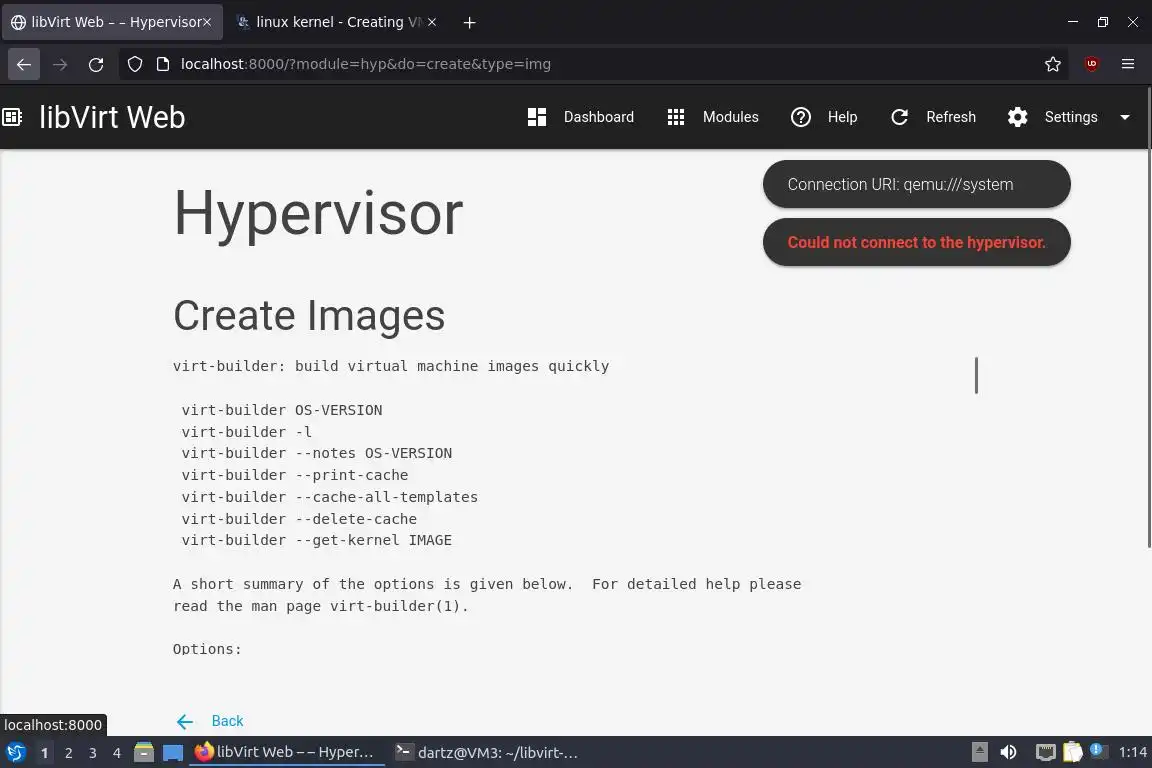Expand the Settings dropdown arrow
The width and height of the screenshot is (1152, 768).
tap(1125, 117)
